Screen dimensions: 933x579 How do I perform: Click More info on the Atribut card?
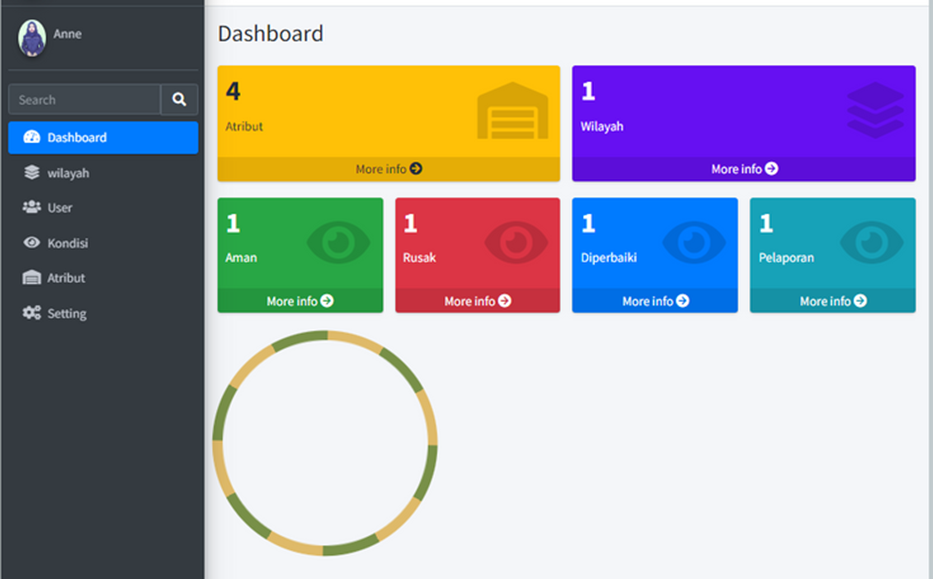(389, 169)
